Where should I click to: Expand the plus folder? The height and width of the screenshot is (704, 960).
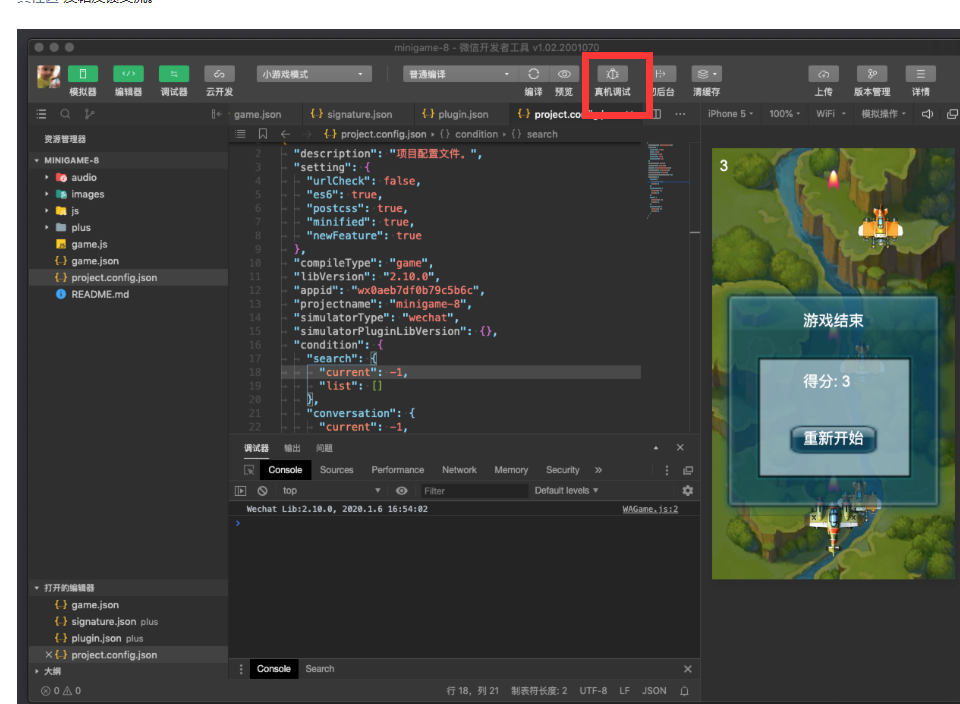click(x=47, y=227)
